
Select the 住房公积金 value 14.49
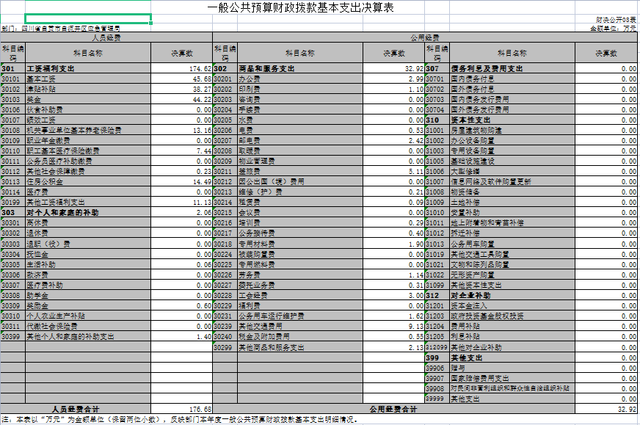tap(187, 181)
